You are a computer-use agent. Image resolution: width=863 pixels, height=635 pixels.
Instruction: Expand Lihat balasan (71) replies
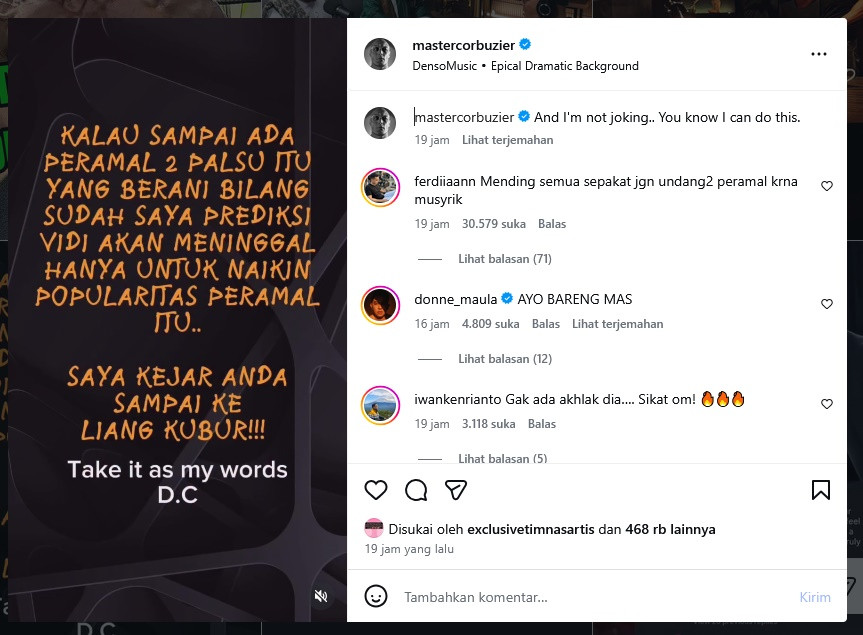[505, 259]
